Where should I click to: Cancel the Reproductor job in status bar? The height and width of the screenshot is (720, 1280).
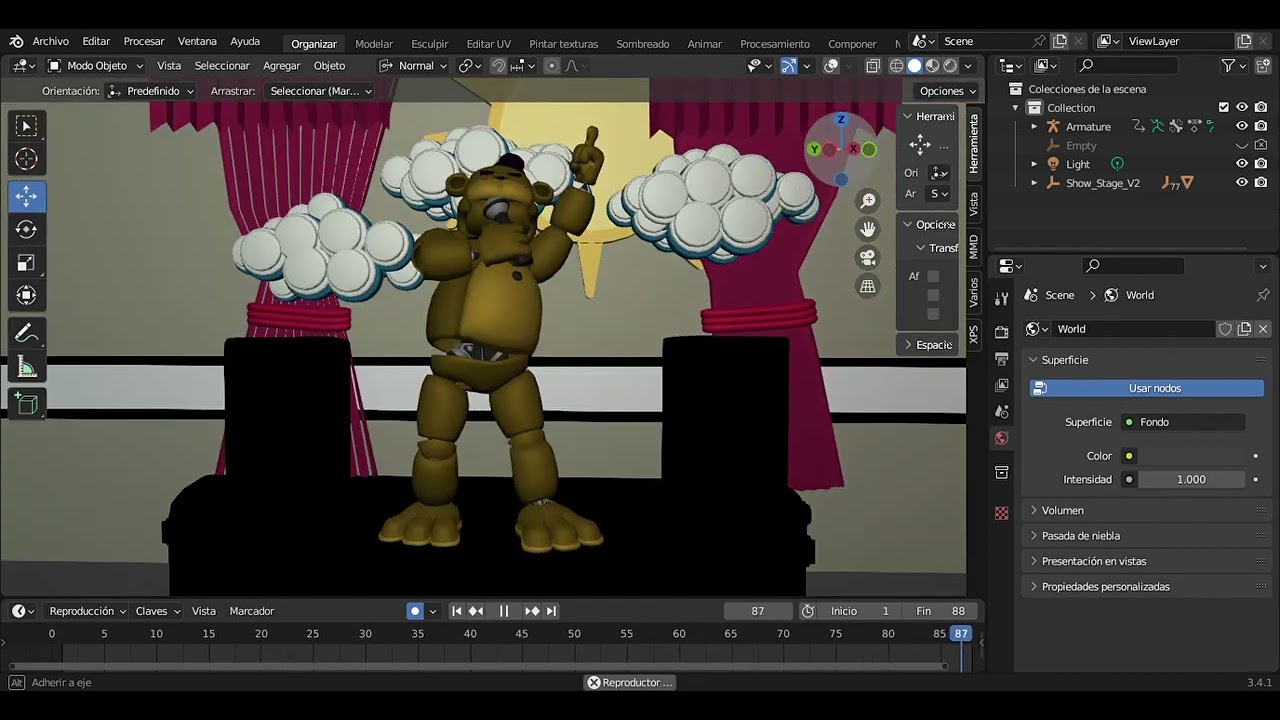tap(594, 682)
